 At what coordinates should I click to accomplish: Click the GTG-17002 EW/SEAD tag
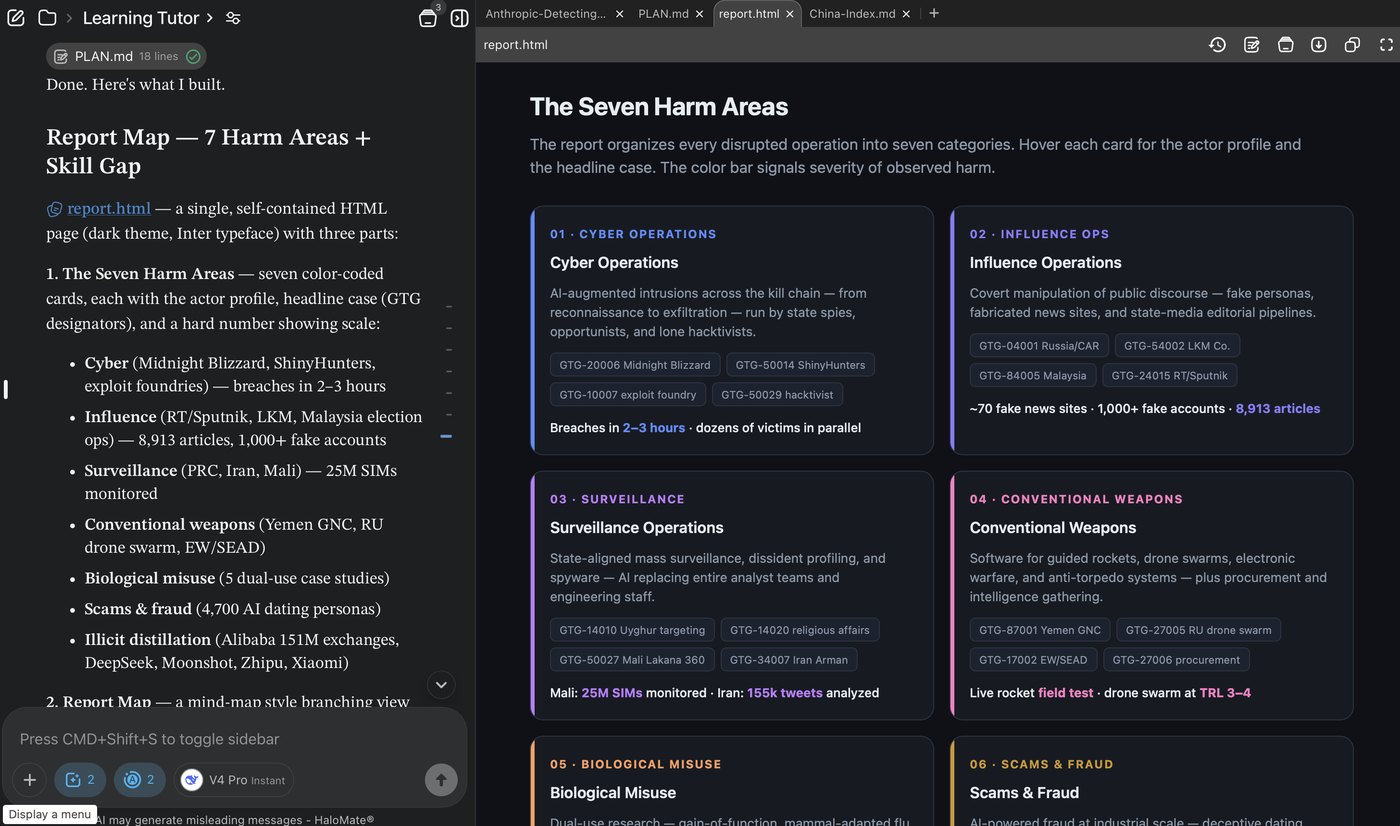1033,660
